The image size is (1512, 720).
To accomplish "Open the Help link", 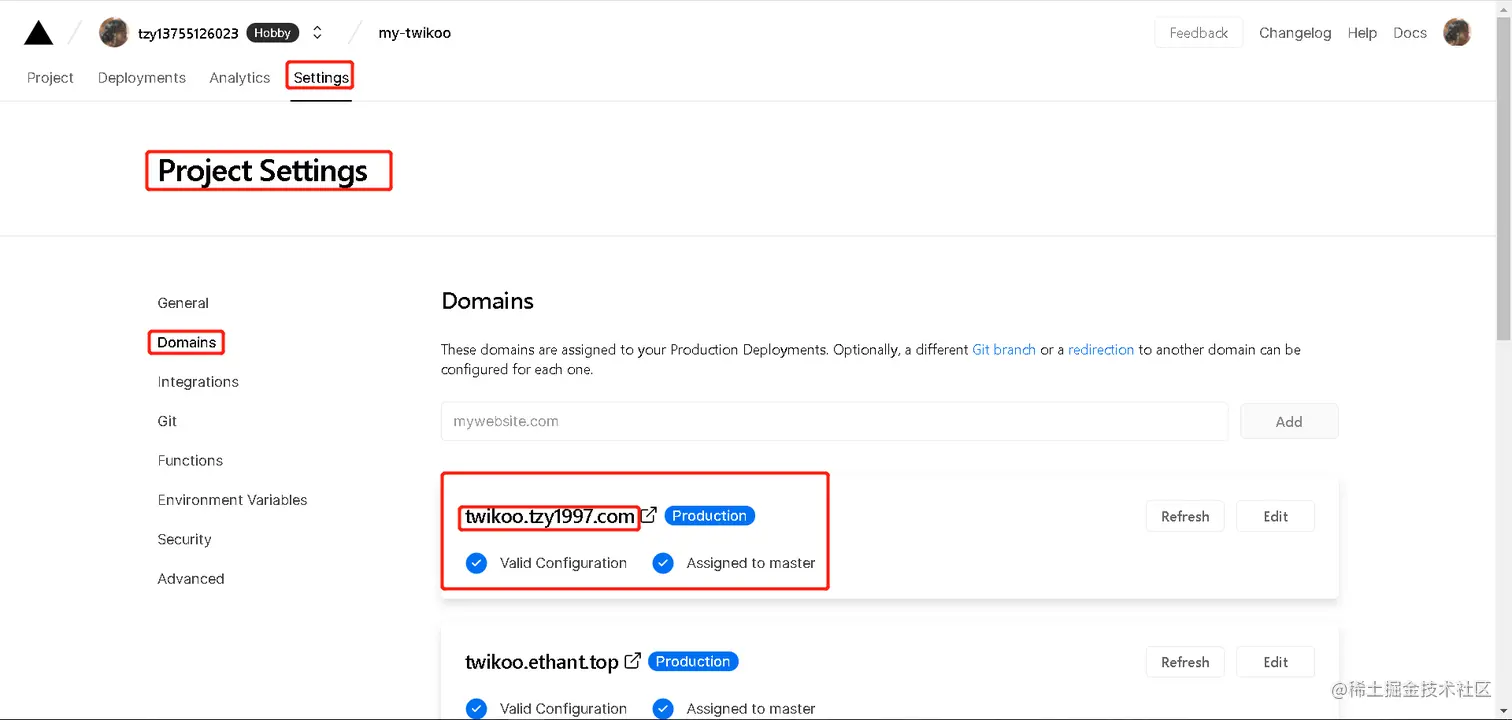I will [1362, 33].
